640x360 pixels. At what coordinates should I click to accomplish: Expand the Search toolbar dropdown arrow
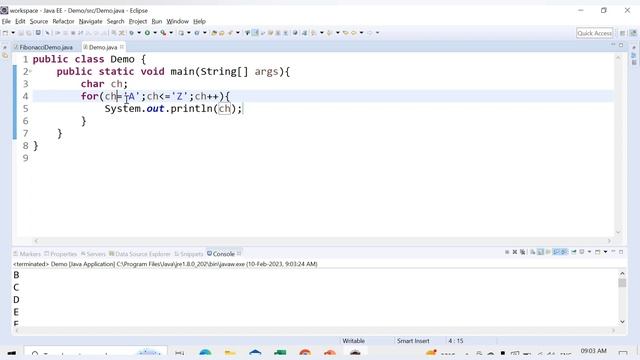pyautogui.click(x=238, y=33)
